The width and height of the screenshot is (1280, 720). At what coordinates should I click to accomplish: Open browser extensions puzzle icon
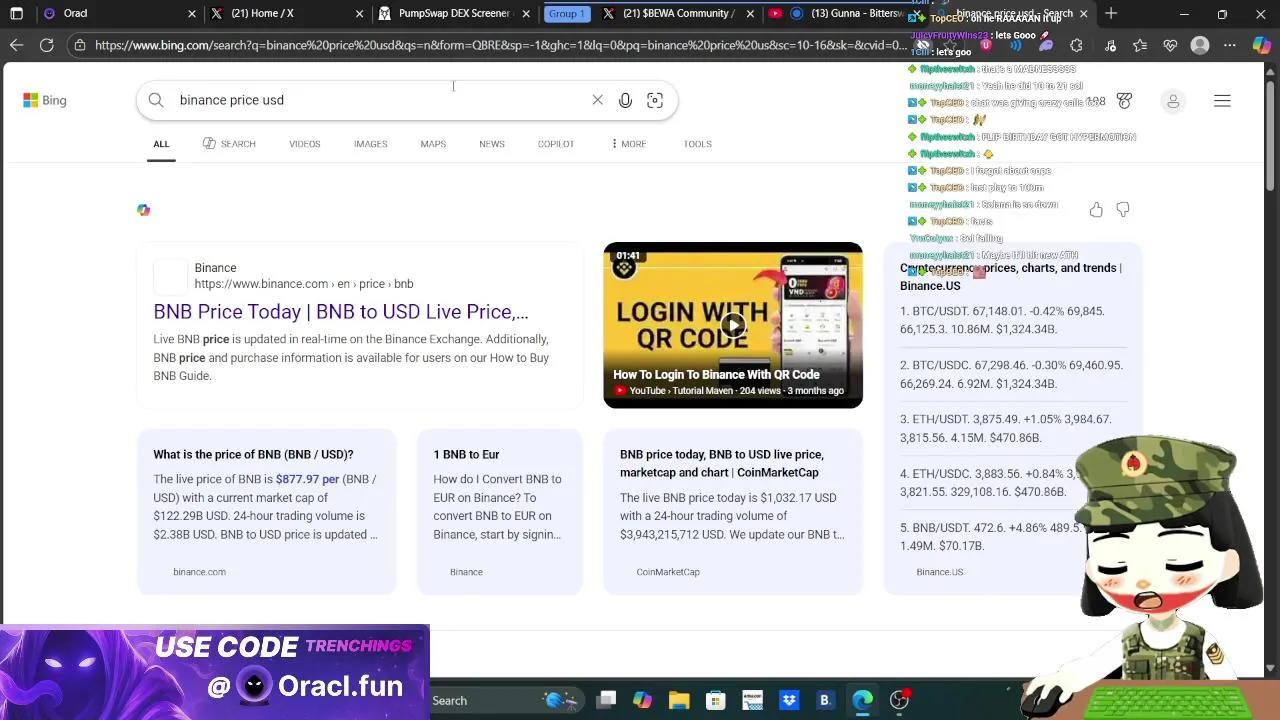pos(1076,45)
